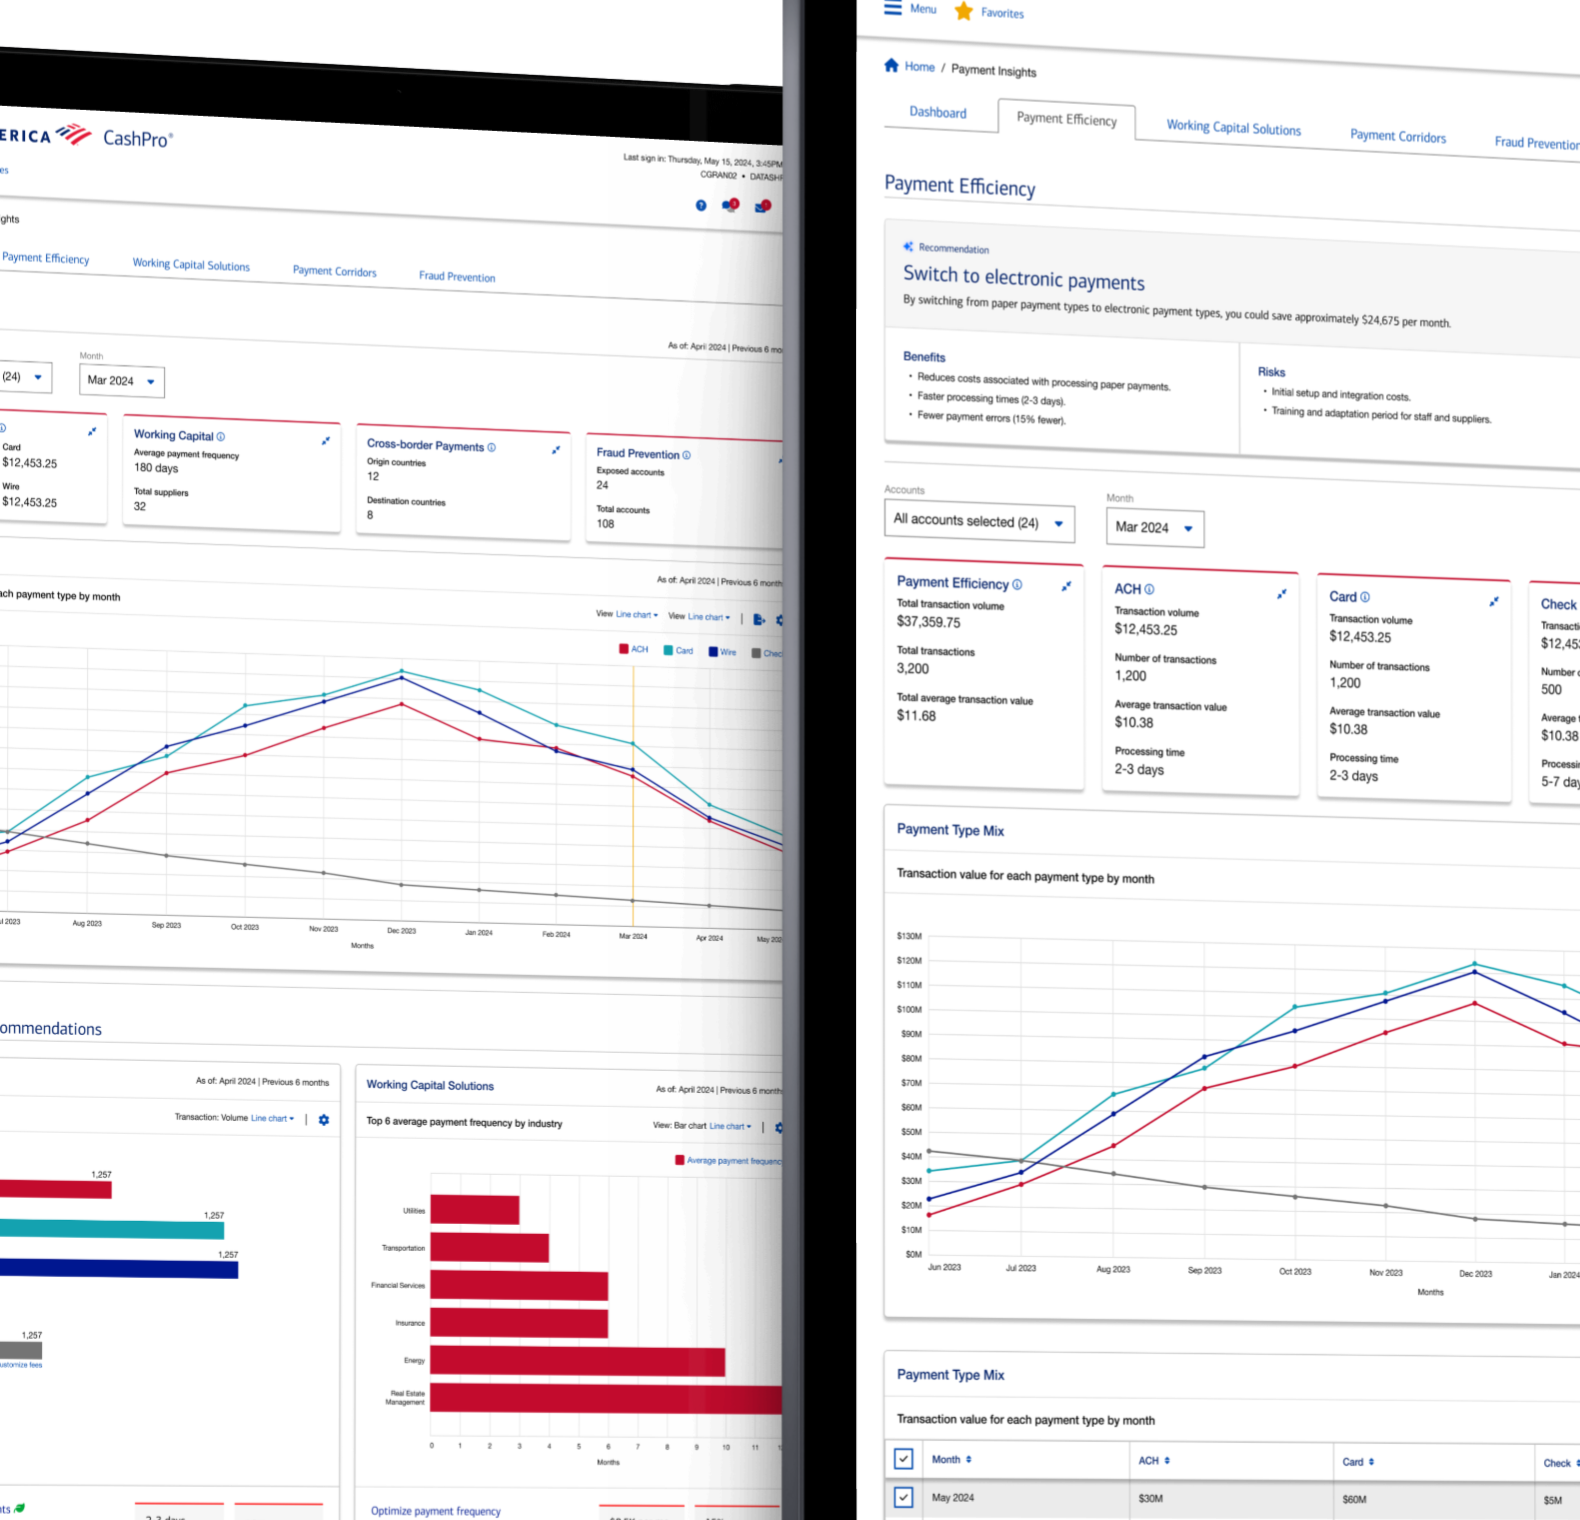Open the chat notifications icon
The height and width of the screenshot is (1520, 1580).
(x=730, y=205)
